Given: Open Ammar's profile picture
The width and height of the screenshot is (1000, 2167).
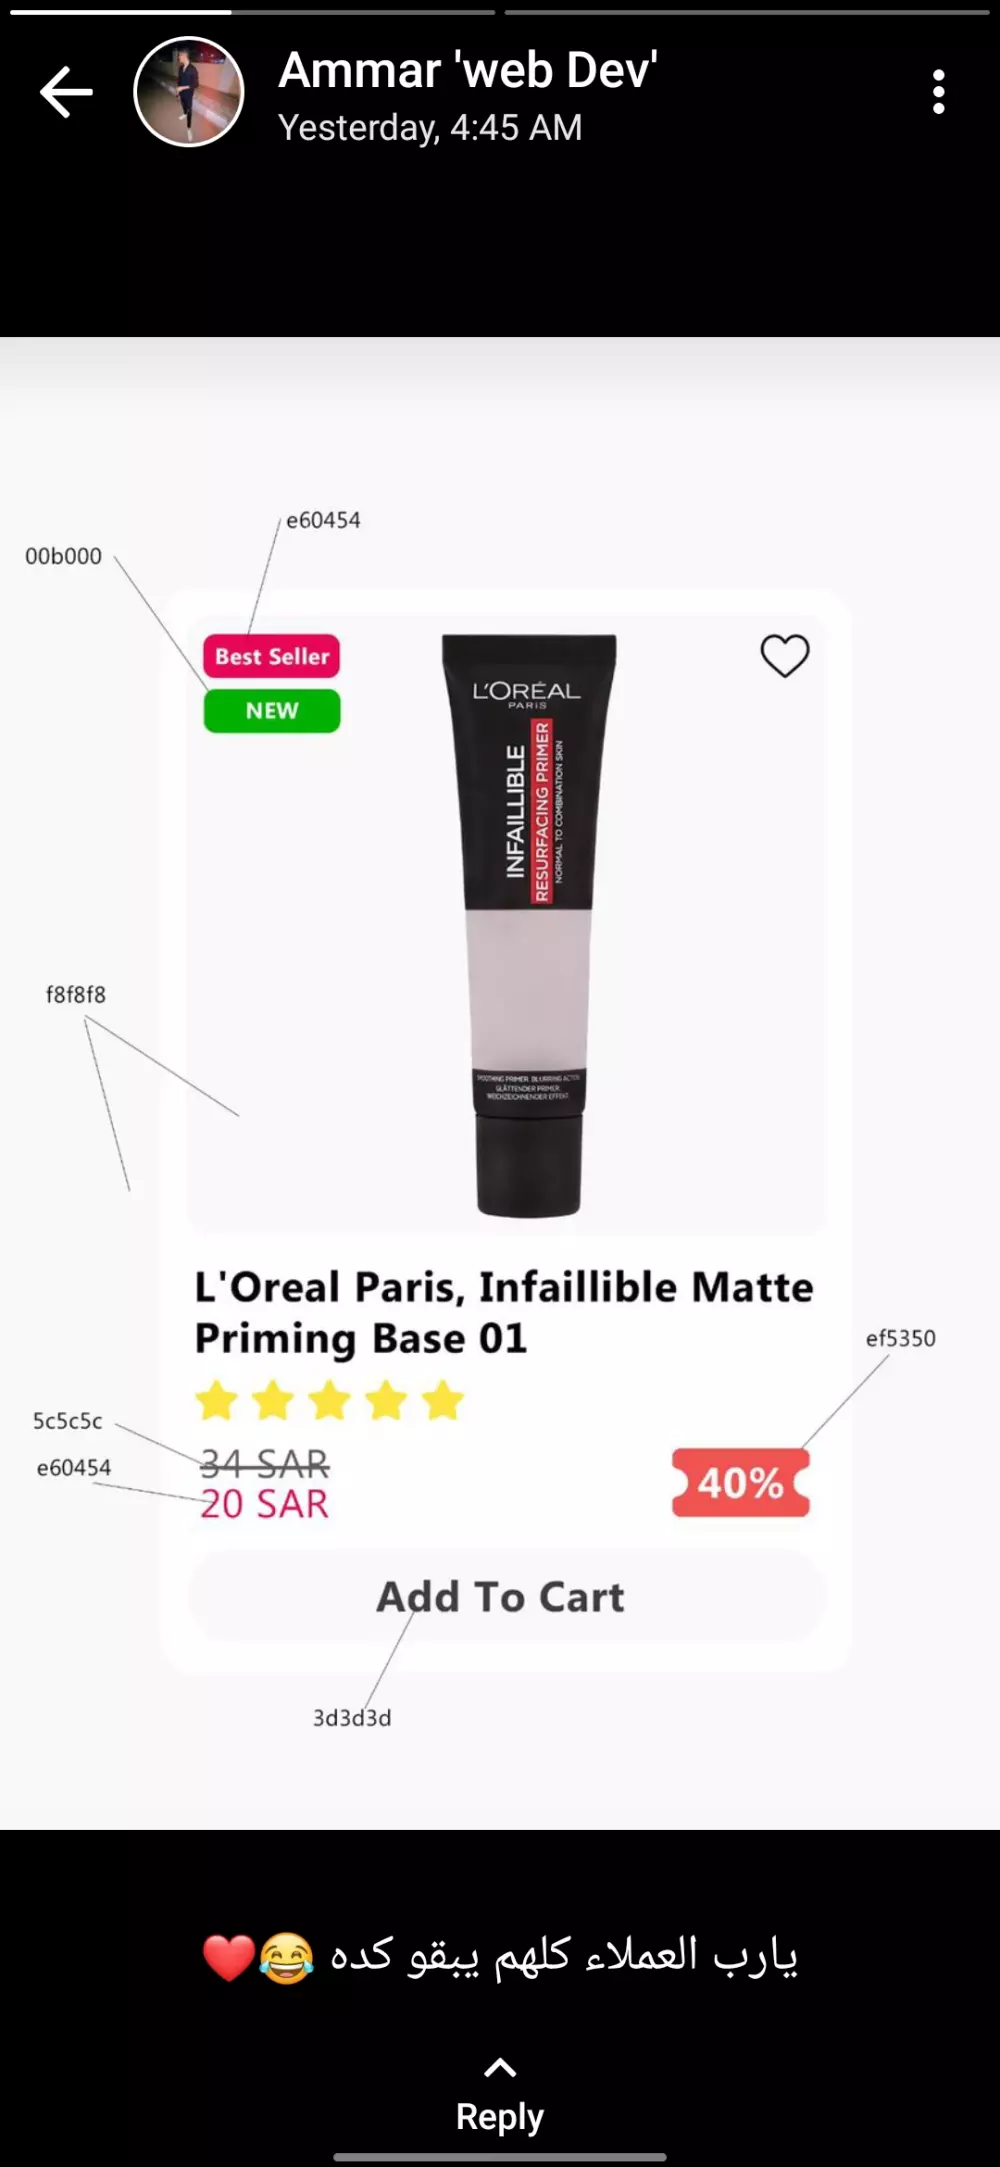Looking at the screenshot, I should click(x=189, y=92).
